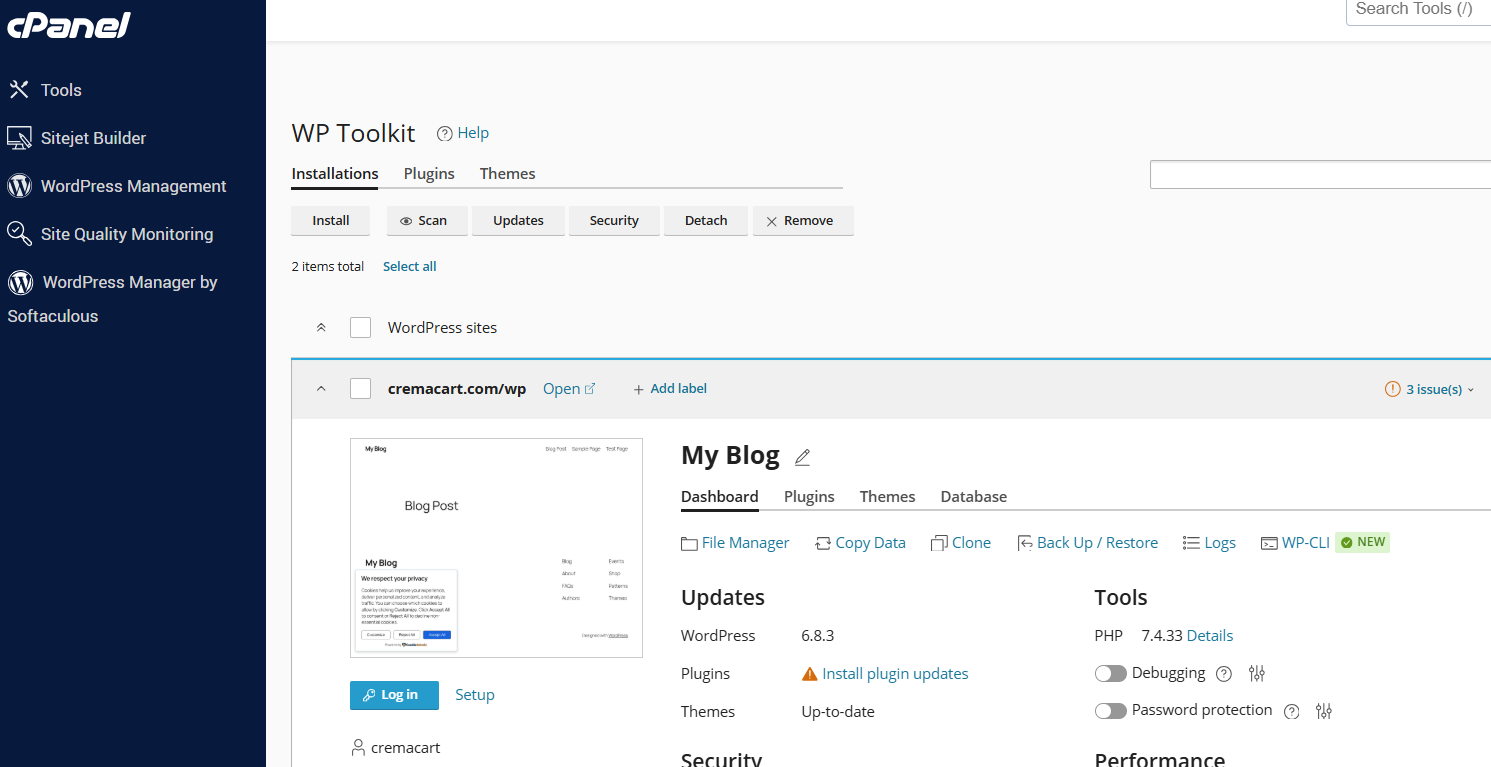1491x767 pixels.
Task: Click the green NEW badge
Action: pyautogui.click(x=1363, y=542)
